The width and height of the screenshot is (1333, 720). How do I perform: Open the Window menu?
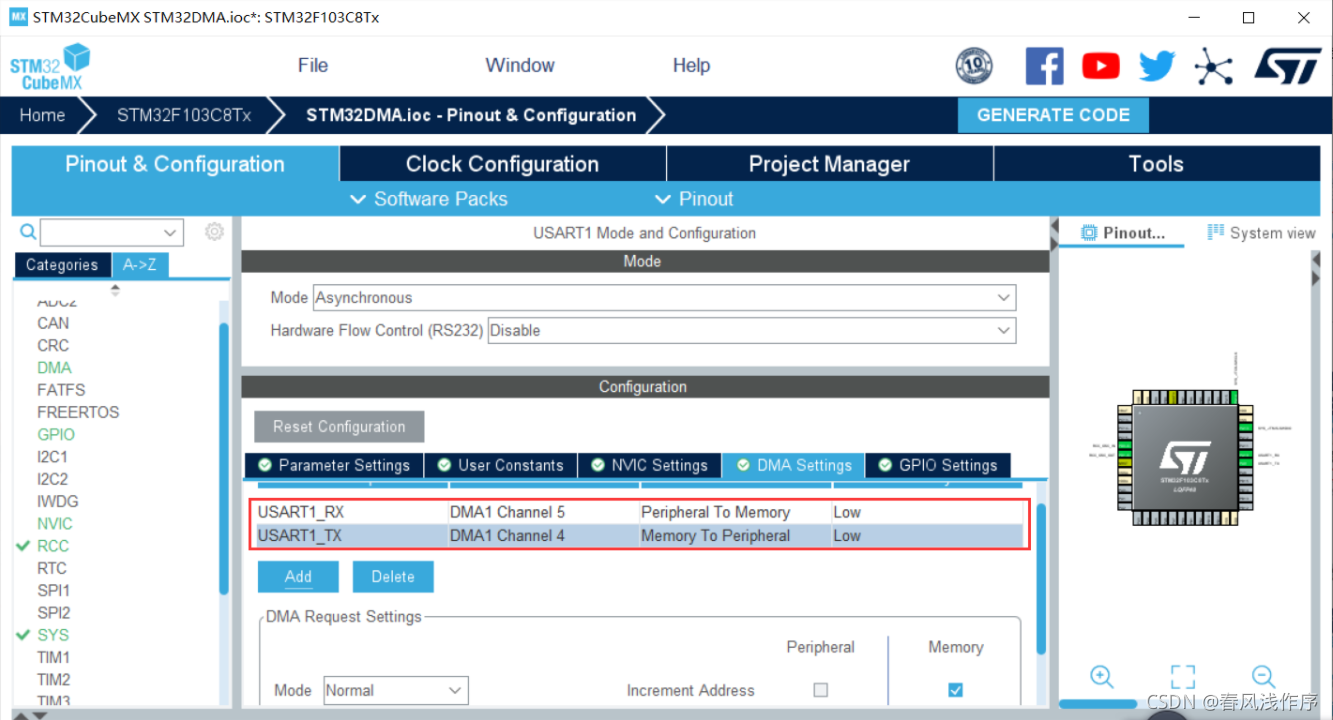coord(520,65)
